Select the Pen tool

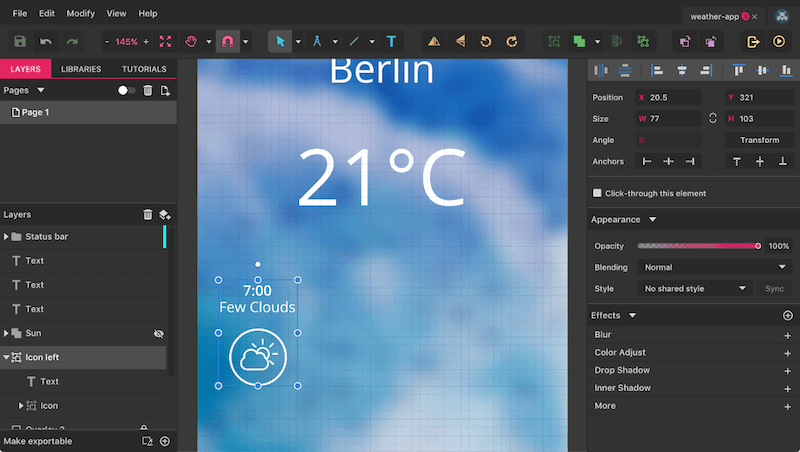point(317,42)
